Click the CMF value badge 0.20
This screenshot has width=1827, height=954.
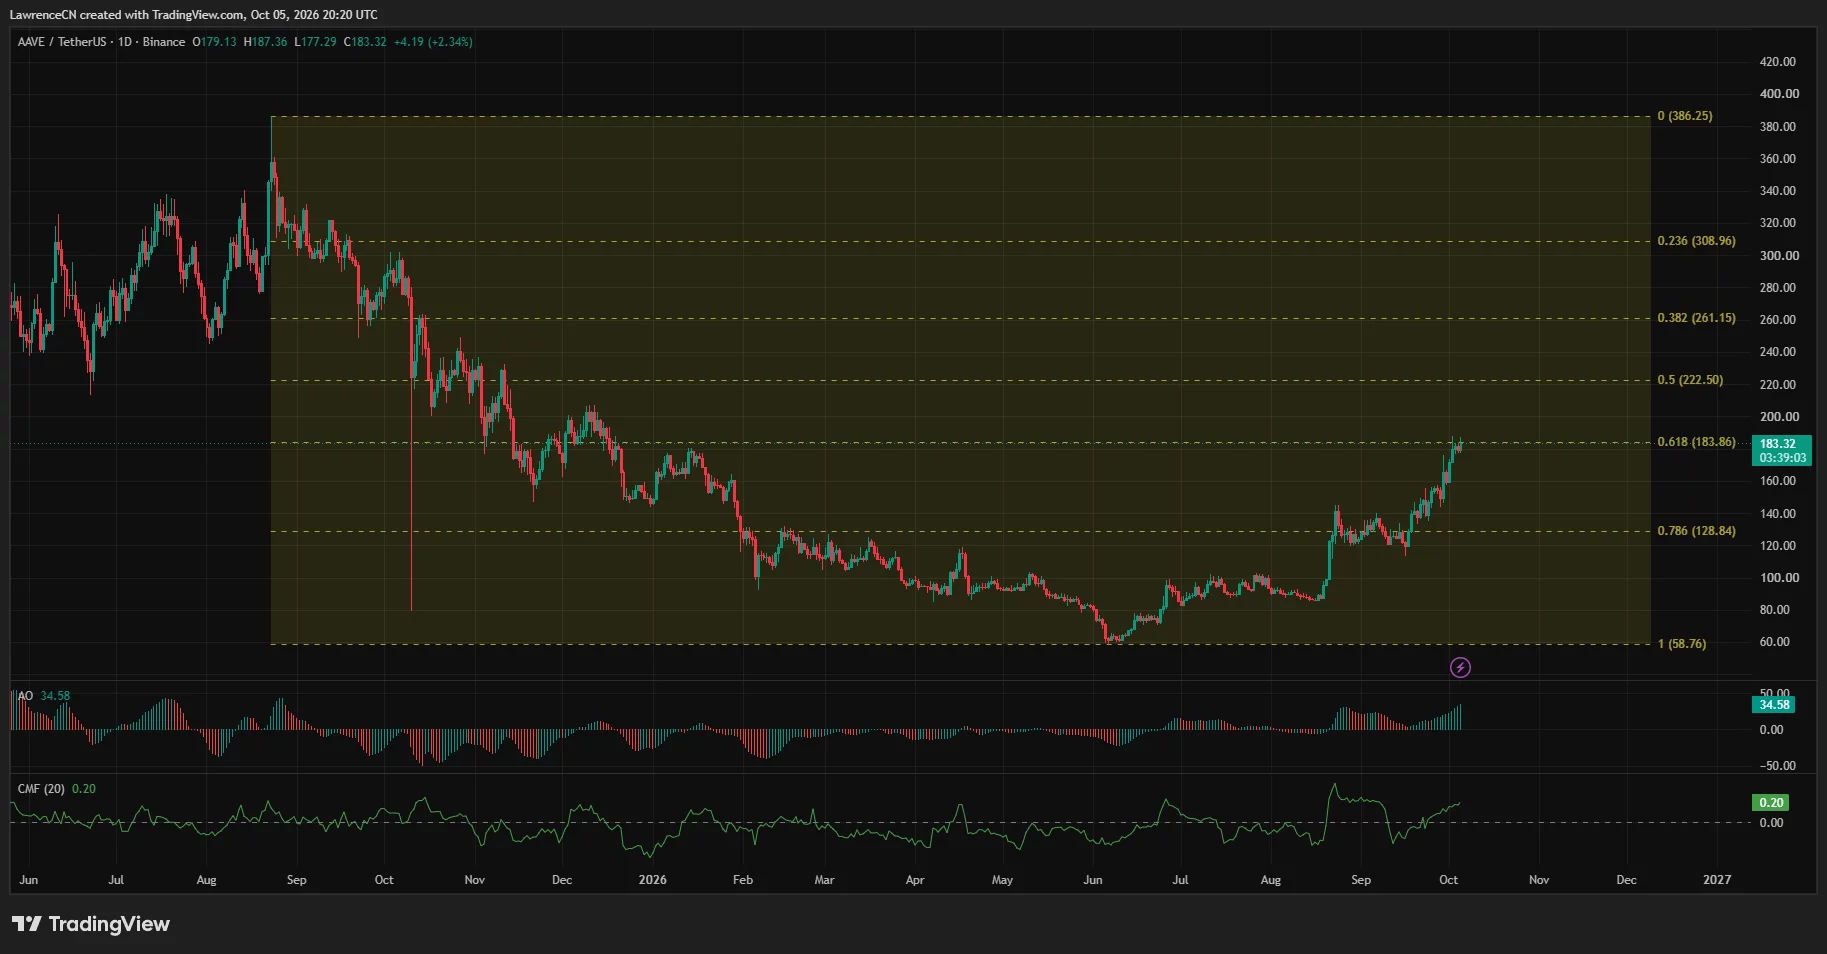coord(1771,803)
